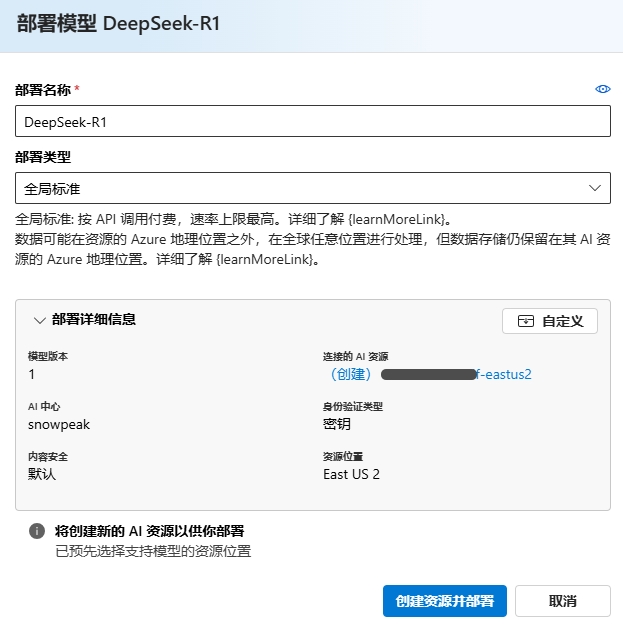Click the 部署类型 label
The image size is (623, 631).
[43, 157]
